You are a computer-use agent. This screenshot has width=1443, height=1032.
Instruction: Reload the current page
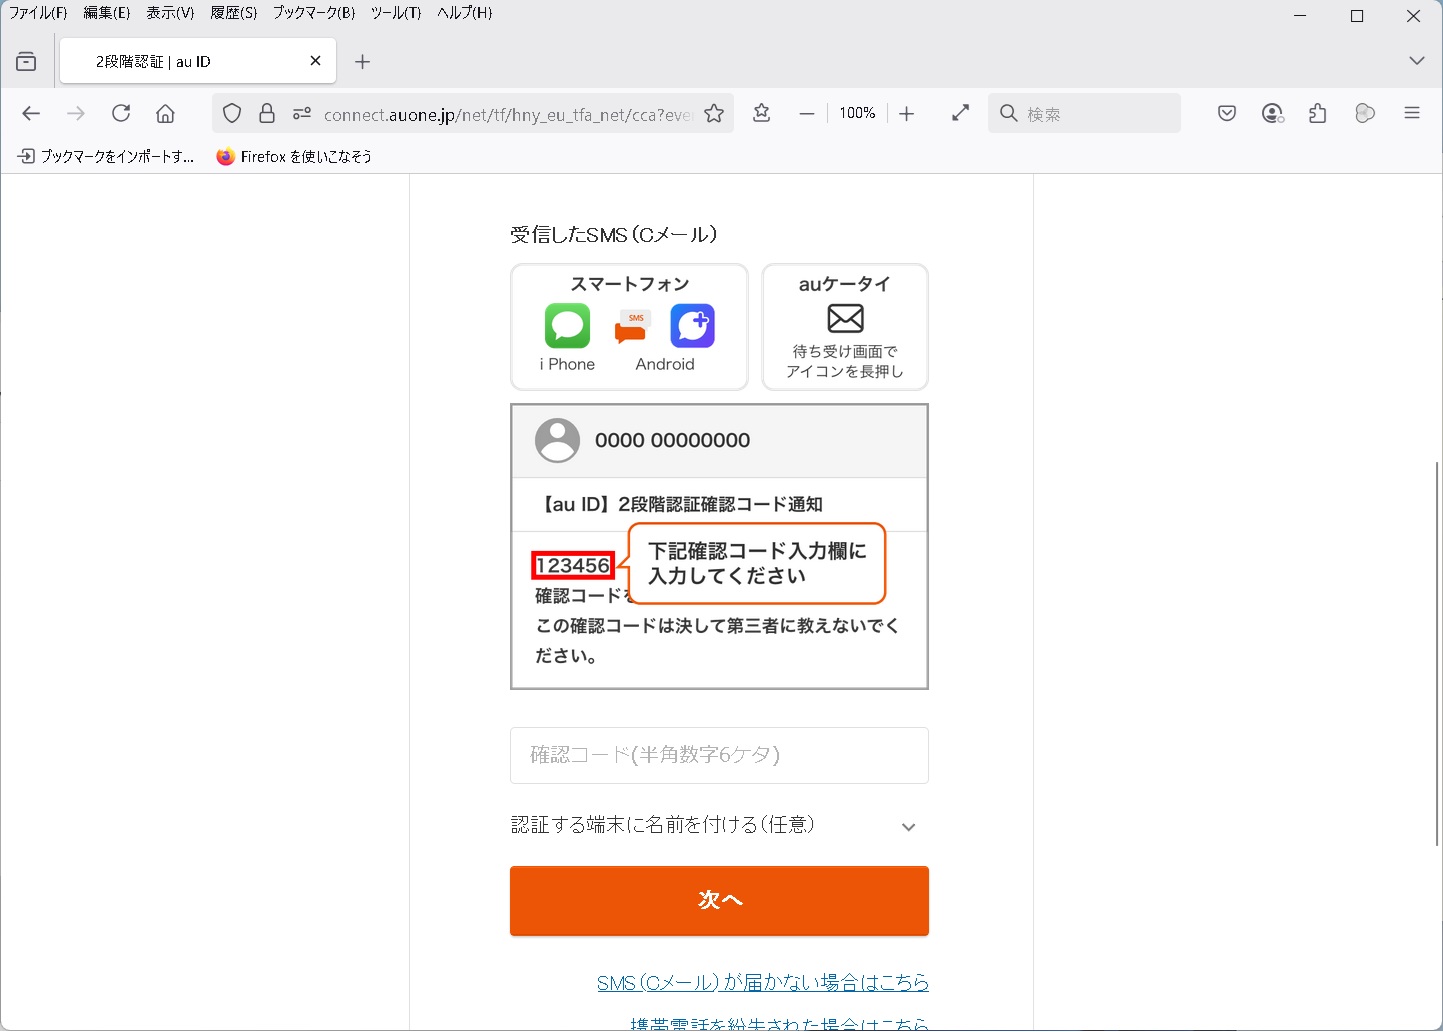(x=121, y=114)
